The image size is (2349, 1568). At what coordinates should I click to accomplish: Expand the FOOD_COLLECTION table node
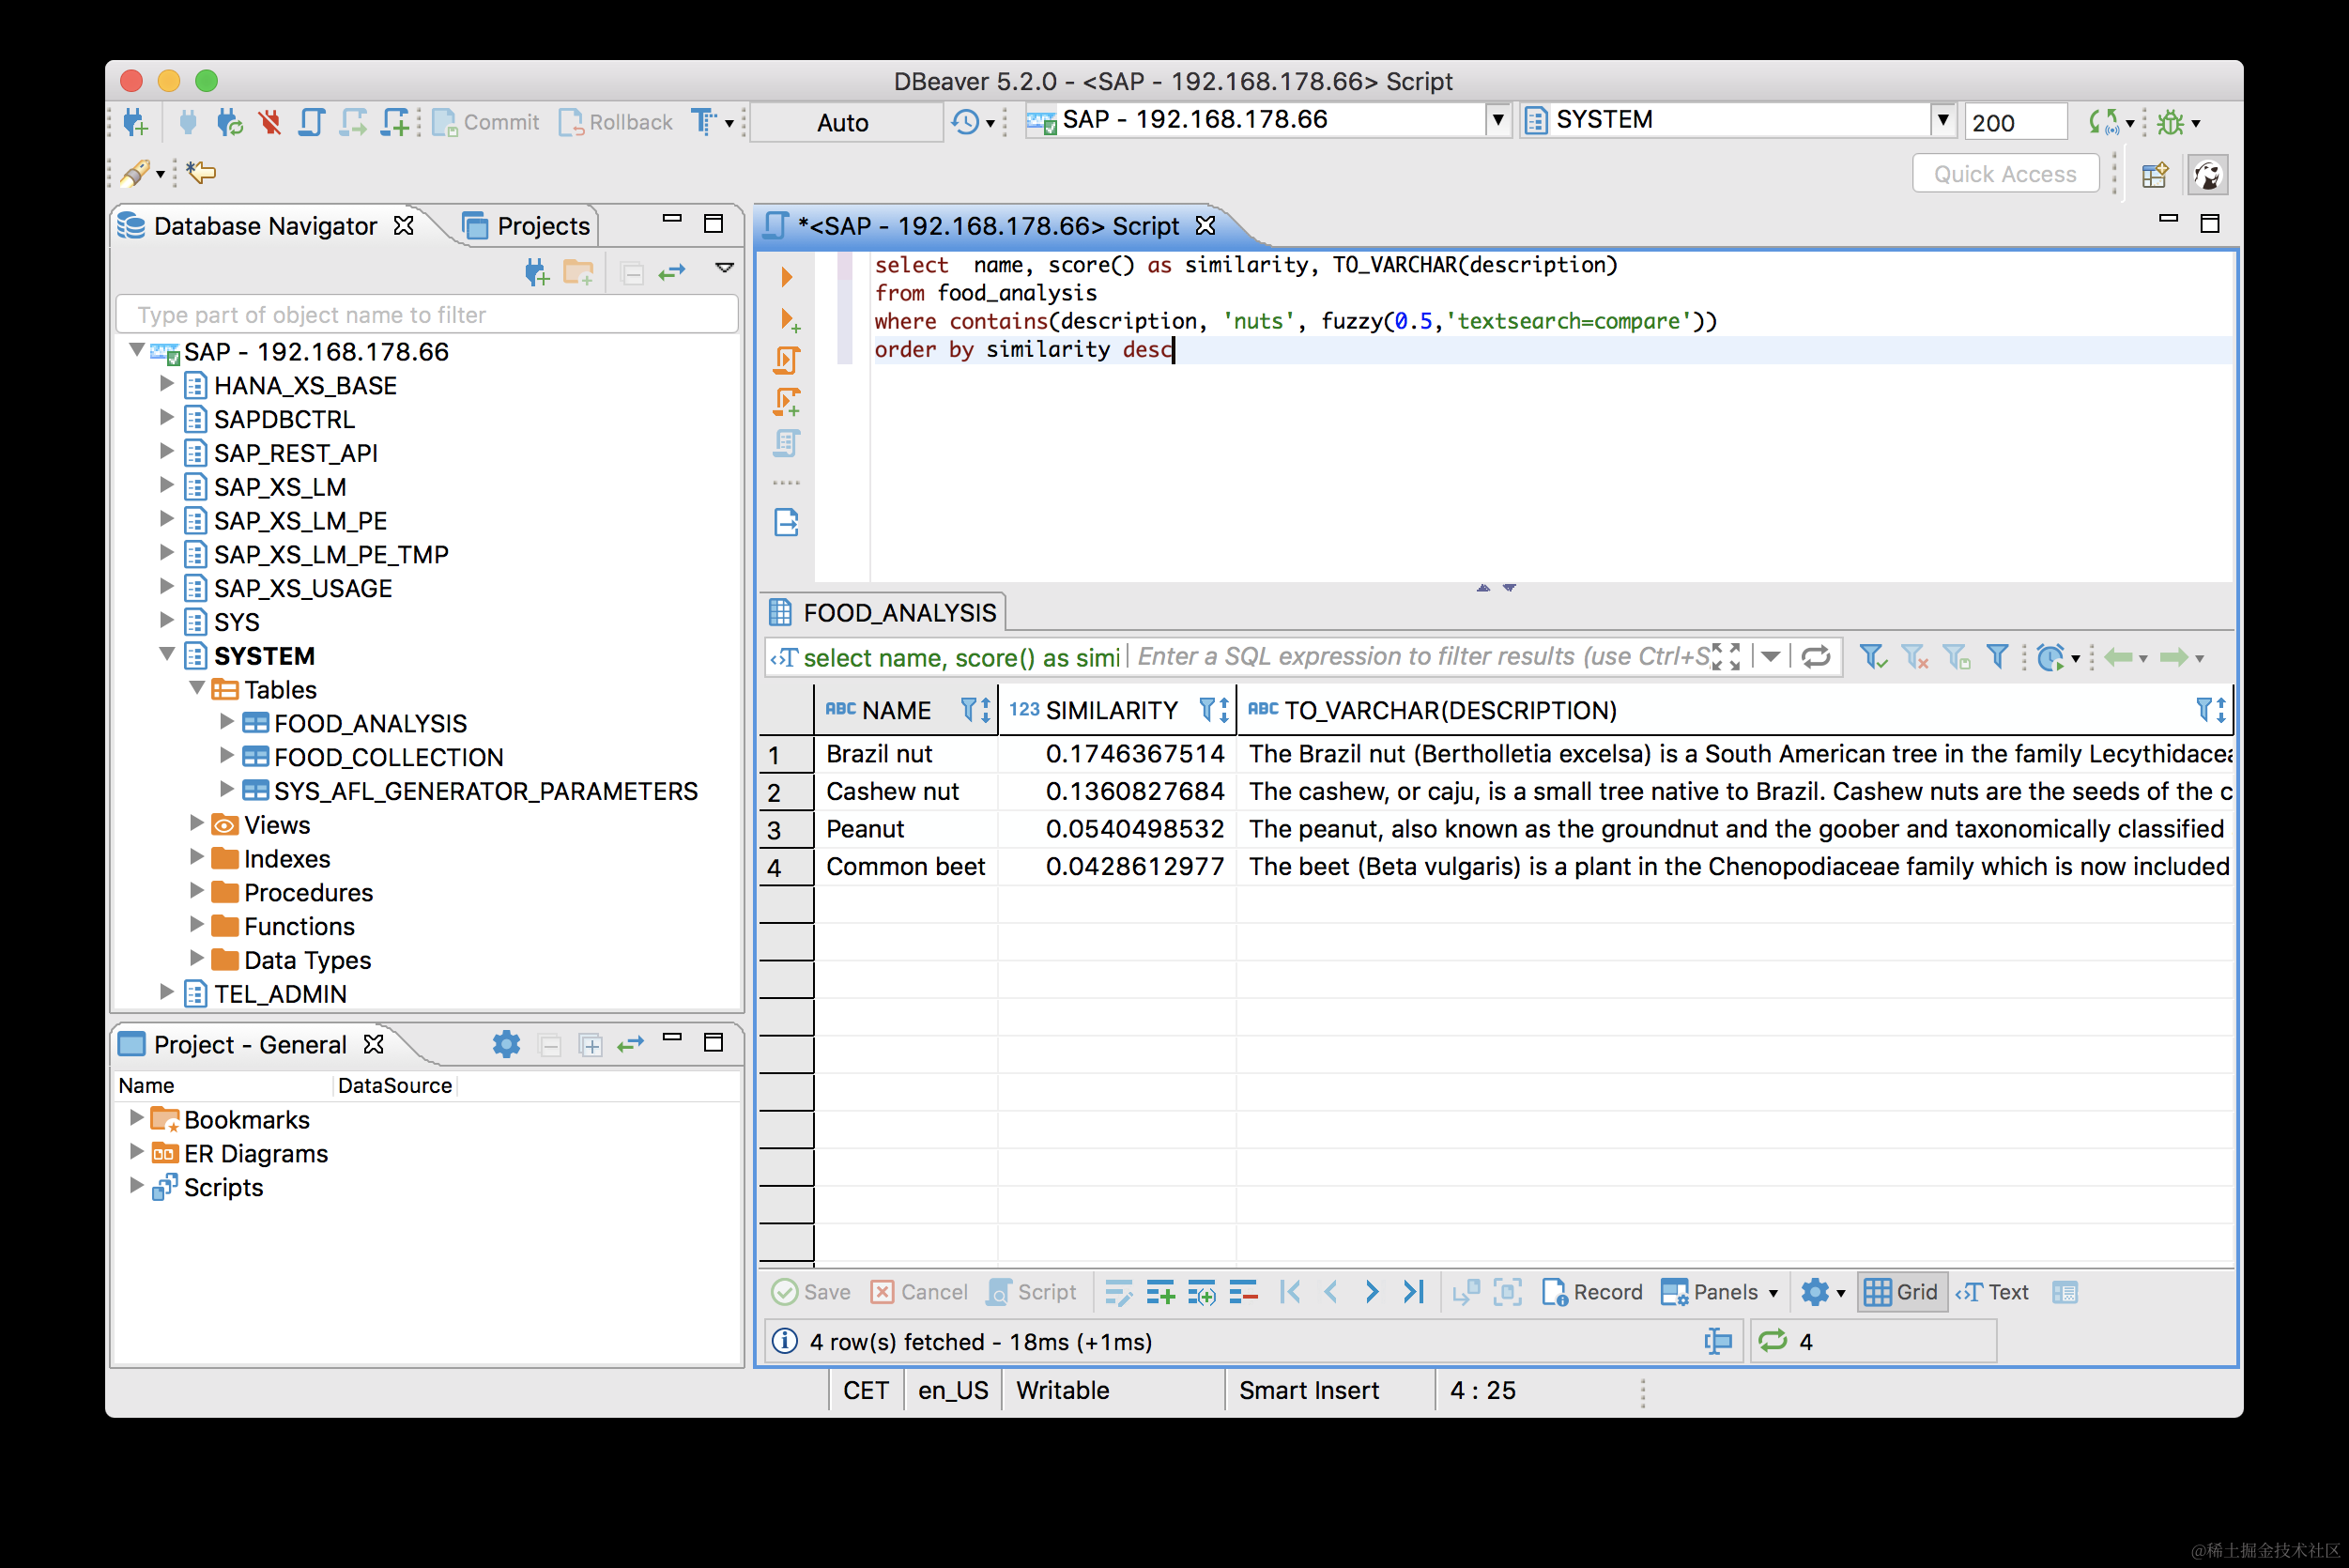227,756
